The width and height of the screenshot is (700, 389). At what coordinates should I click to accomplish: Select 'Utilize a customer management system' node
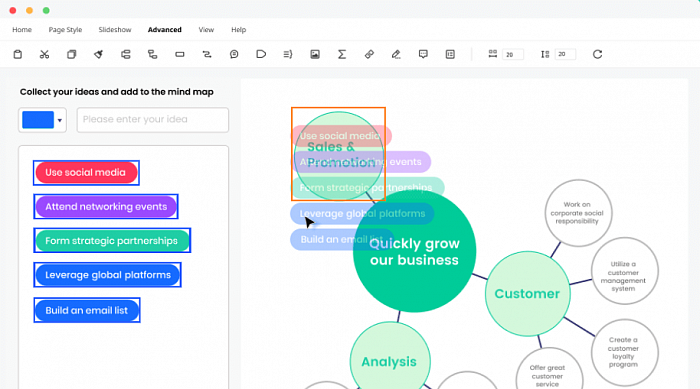click(x=625, y=271)
